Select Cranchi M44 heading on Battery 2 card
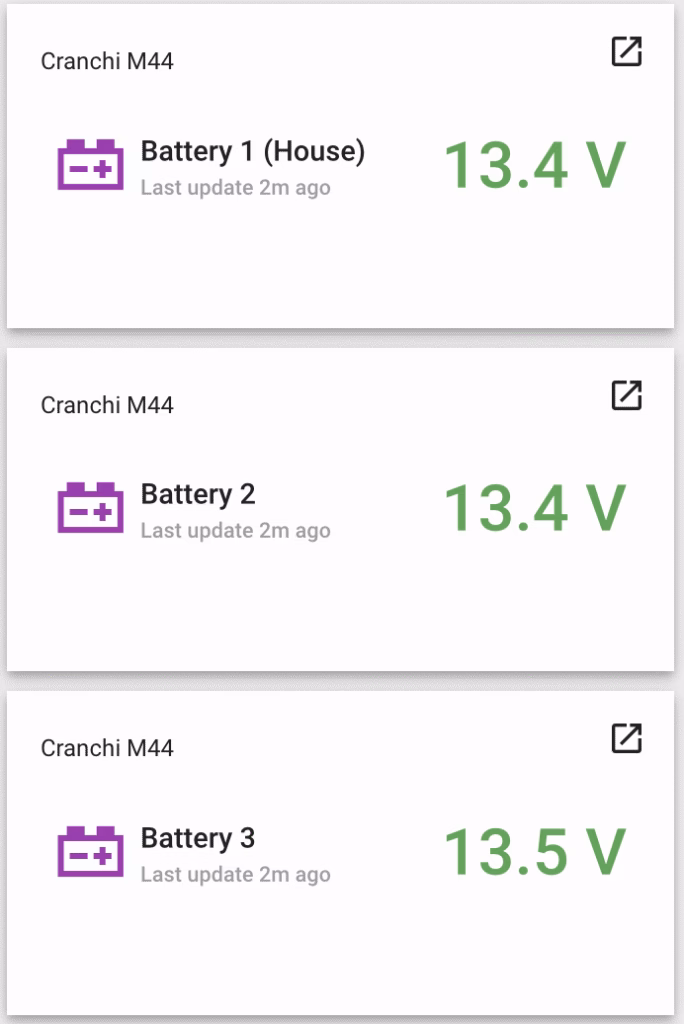The height and width of the screenshot is (1024, 684). (x=107, y=405)
